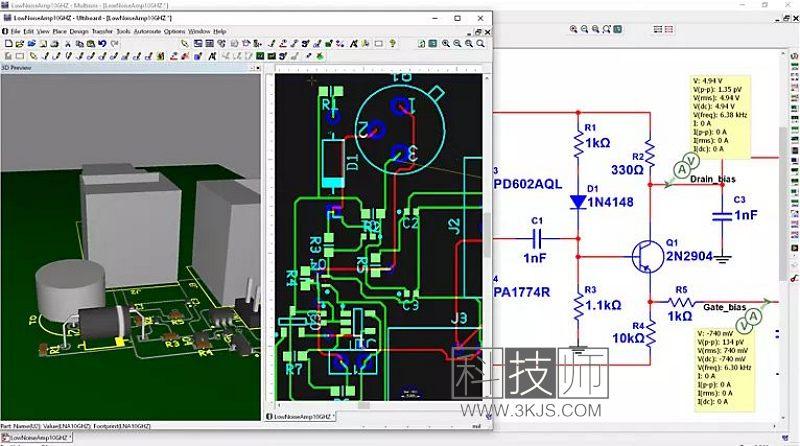Click the green DRC chip icon in second row

(260, 56)
